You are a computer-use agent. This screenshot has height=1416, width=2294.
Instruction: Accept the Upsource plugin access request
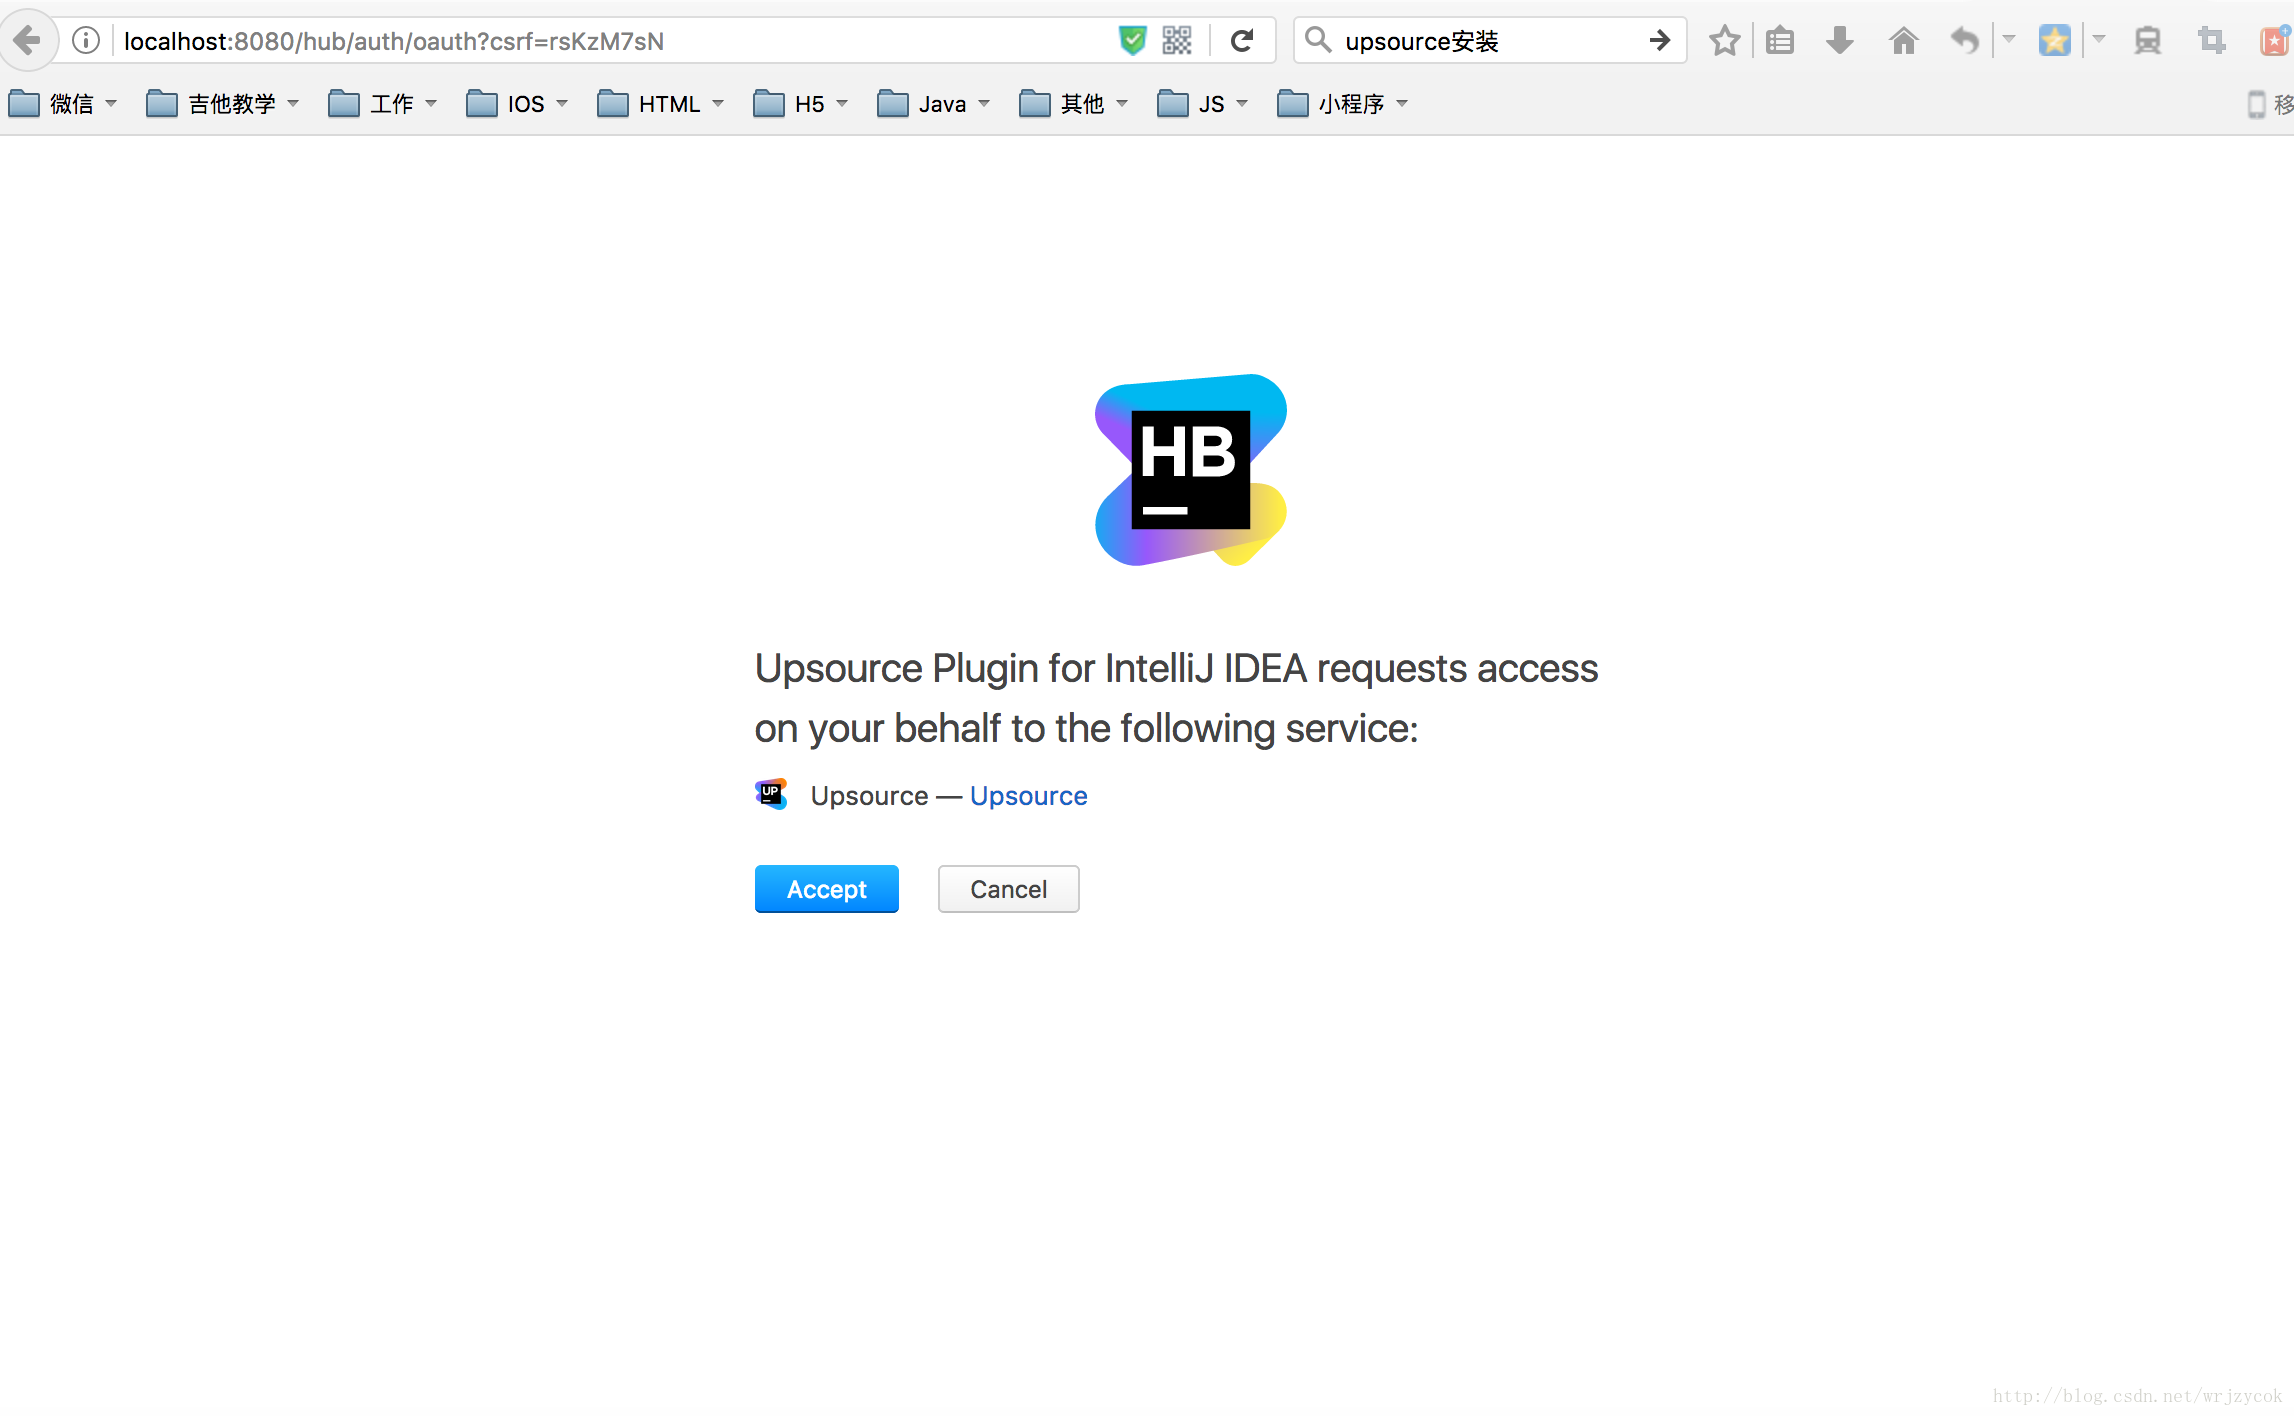point(827,889)
